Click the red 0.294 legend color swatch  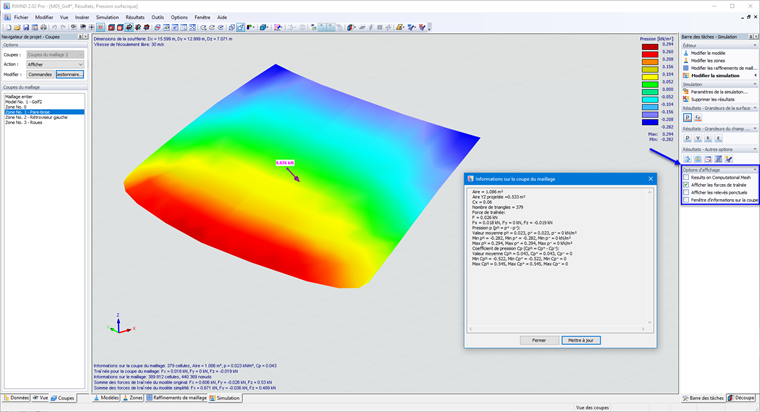click(650, 47)
